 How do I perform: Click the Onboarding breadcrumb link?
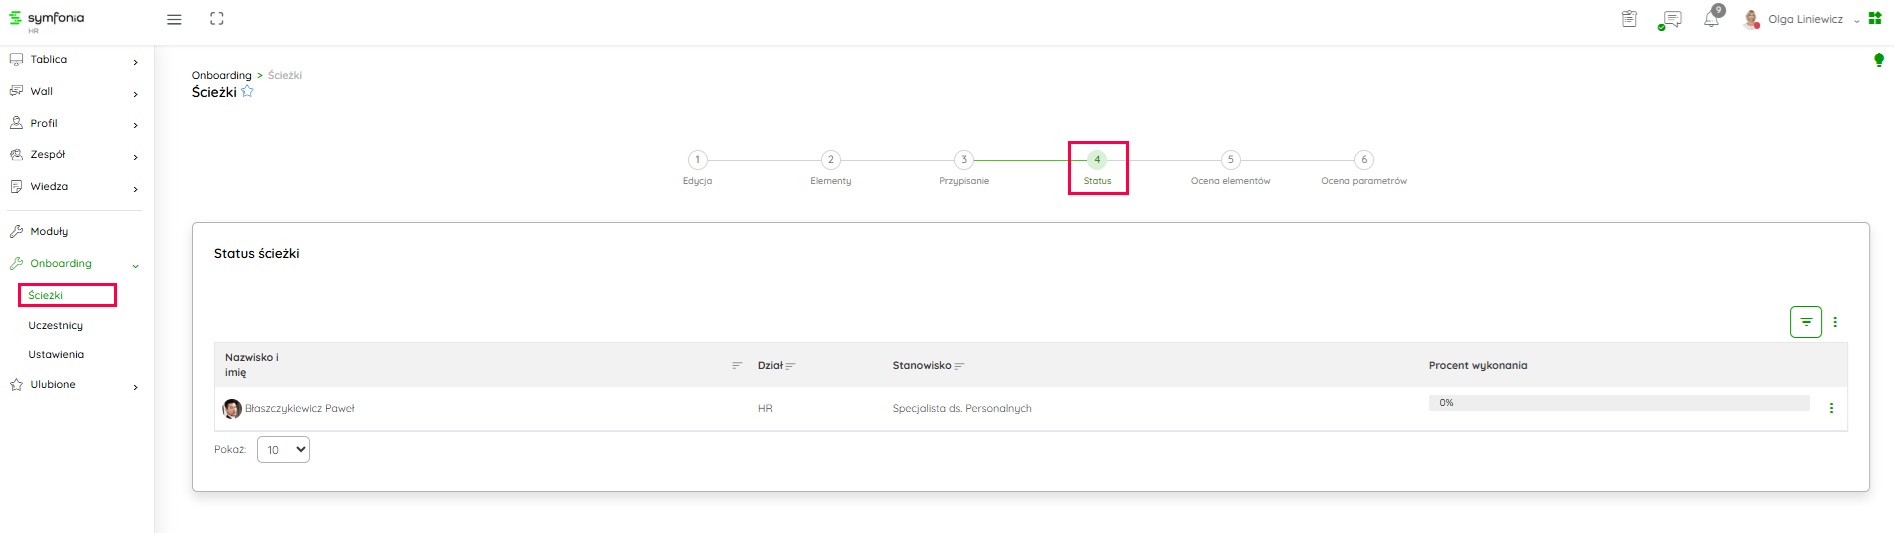coord(221,75)
